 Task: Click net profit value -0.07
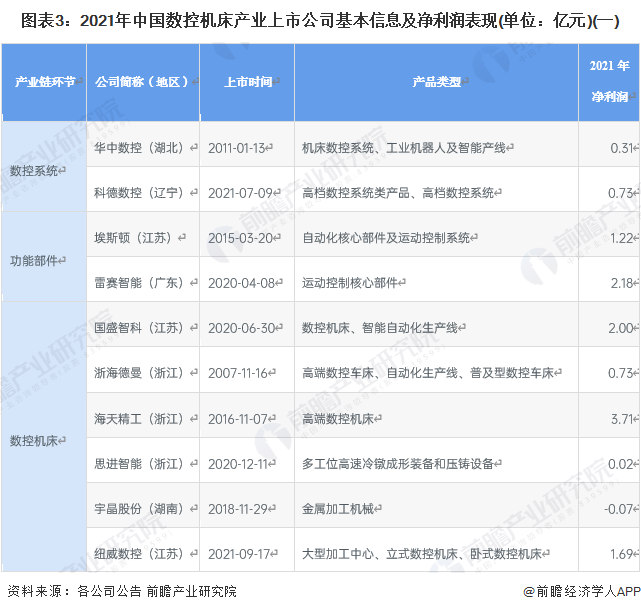(619, 509)
